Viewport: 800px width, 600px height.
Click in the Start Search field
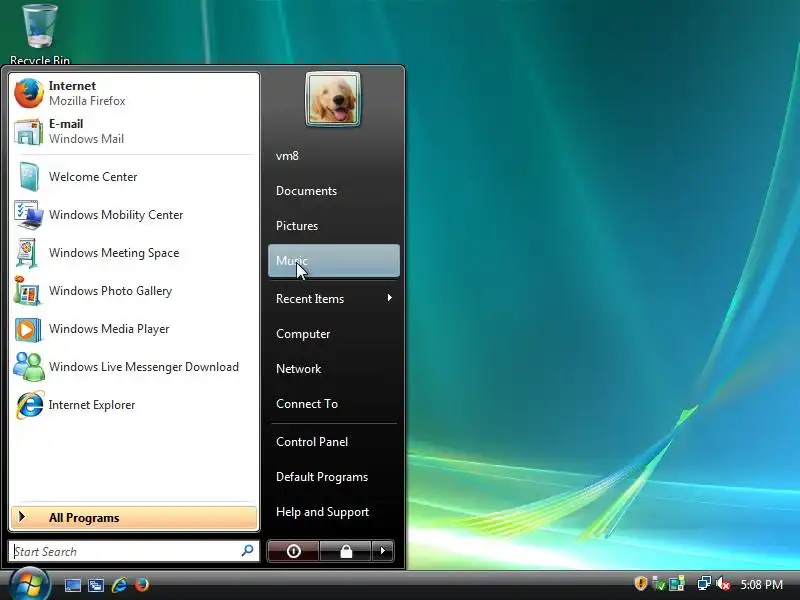[x=134, y=551]
